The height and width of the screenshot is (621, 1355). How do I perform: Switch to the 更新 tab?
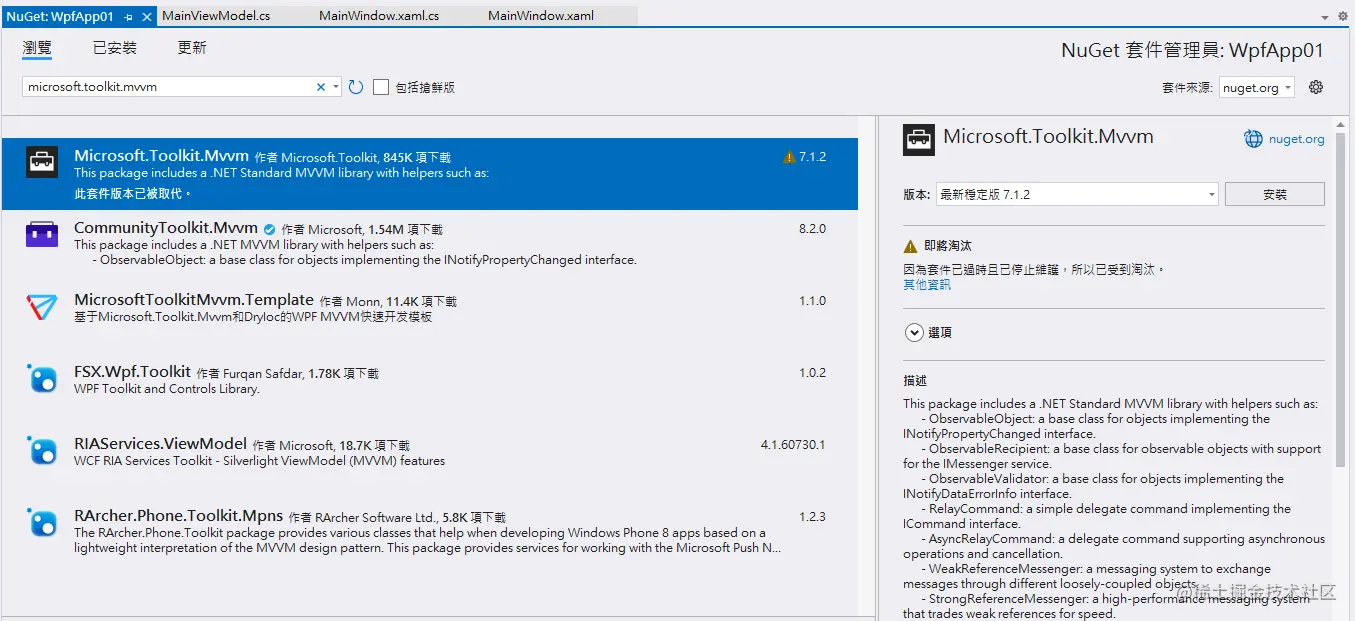(x=192, y=47)
